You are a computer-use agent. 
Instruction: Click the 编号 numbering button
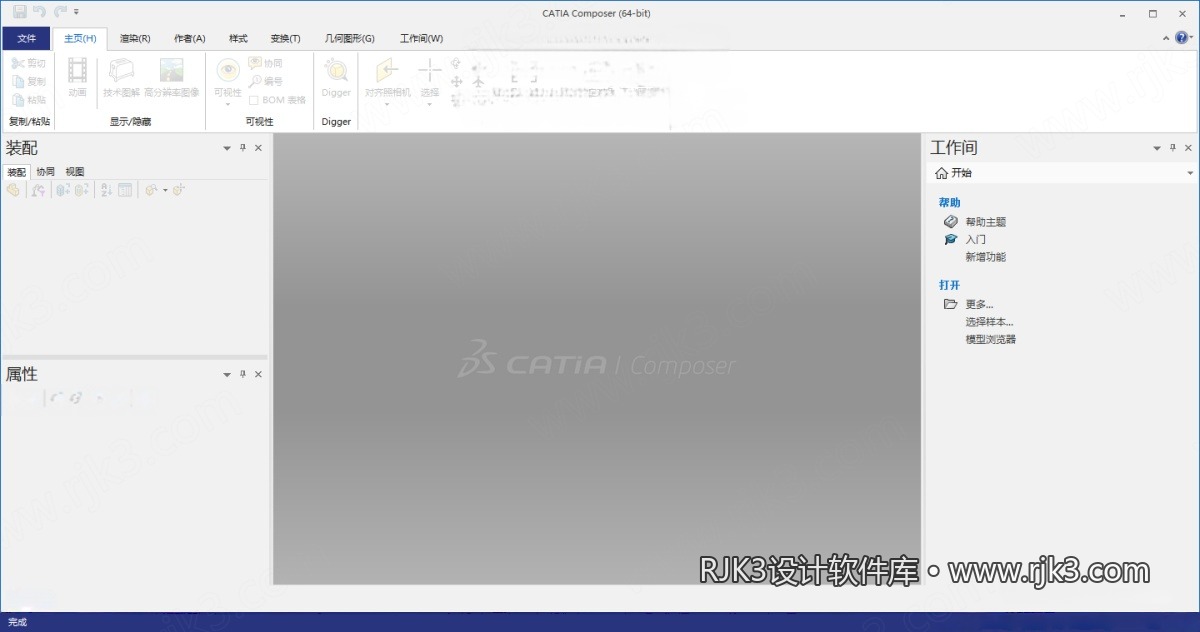point(266,81)
